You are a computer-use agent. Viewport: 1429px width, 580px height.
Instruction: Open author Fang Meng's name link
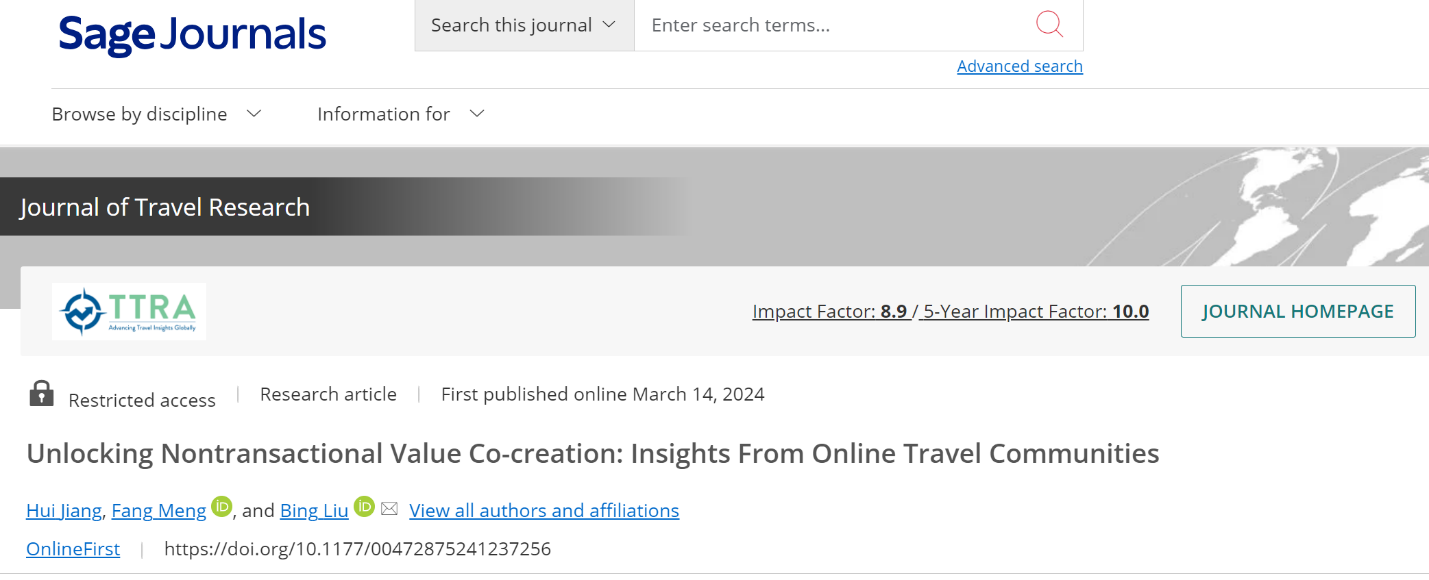pyautogui.click(x=158, y=511)
